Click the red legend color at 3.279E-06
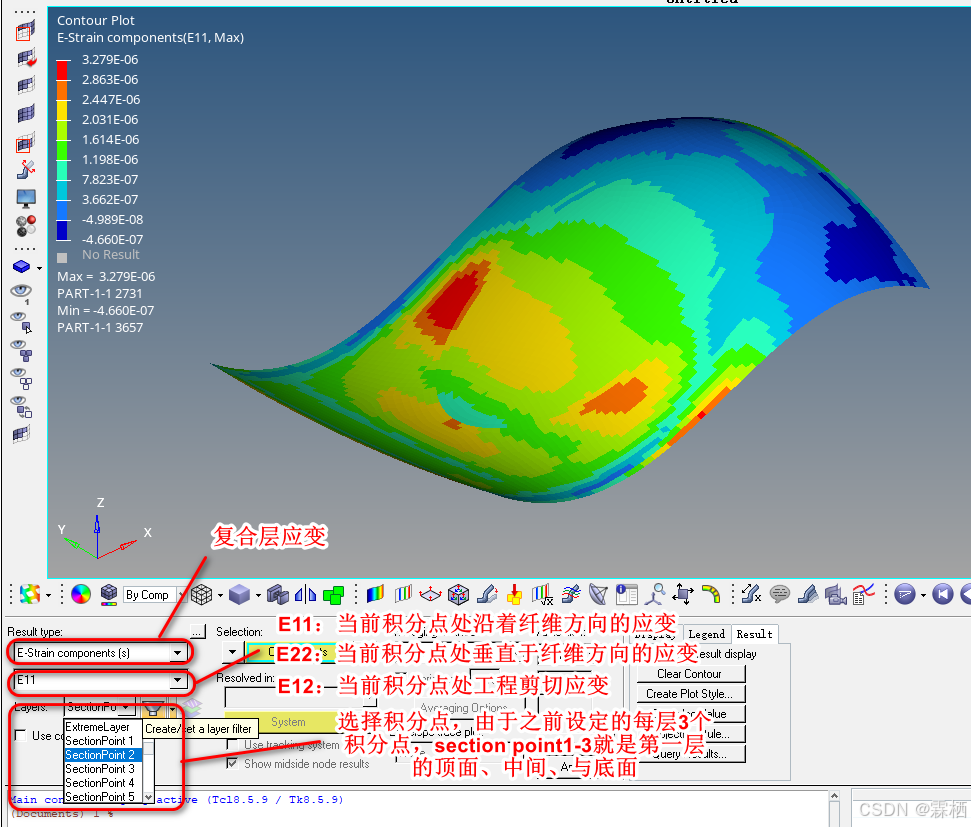This screenshot has height=827, width=971. [62, 70]
